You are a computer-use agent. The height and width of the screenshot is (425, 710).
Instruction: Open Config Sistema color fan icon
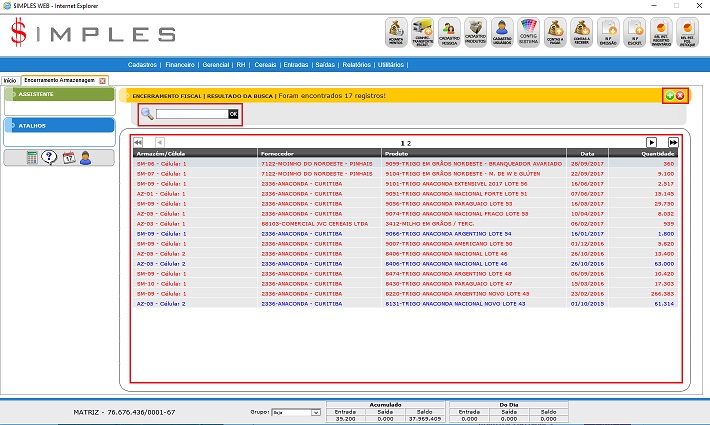coord(529,32)
